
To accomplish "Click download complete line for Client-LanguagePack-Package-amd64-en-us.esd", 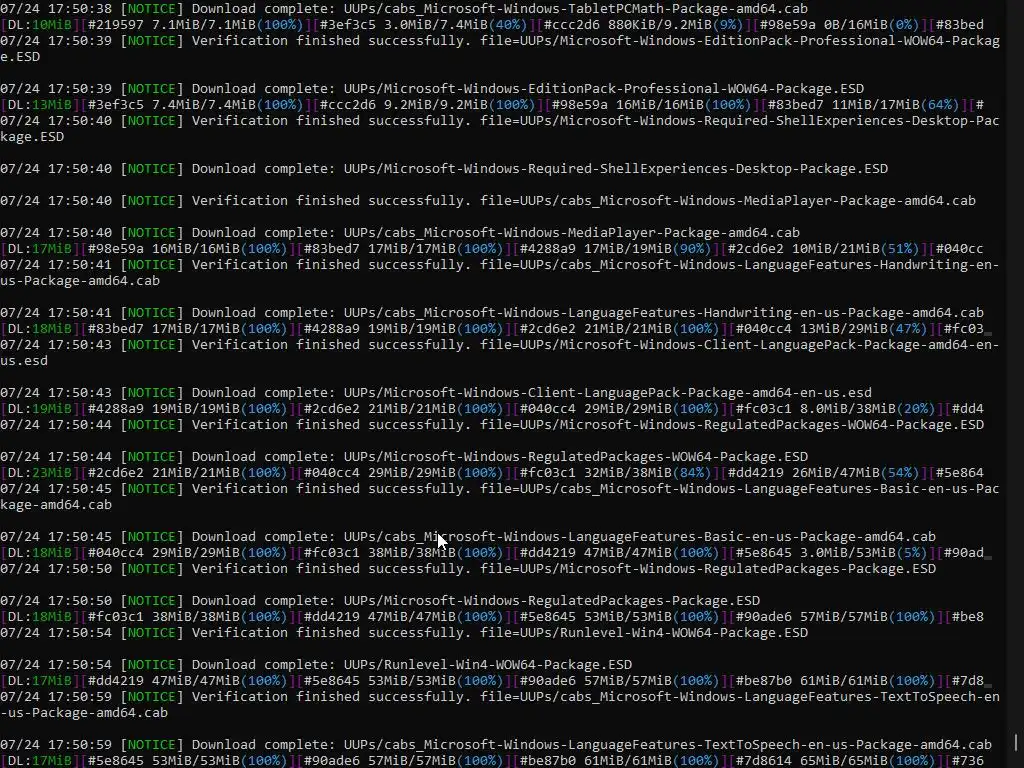I will (436, 392).
